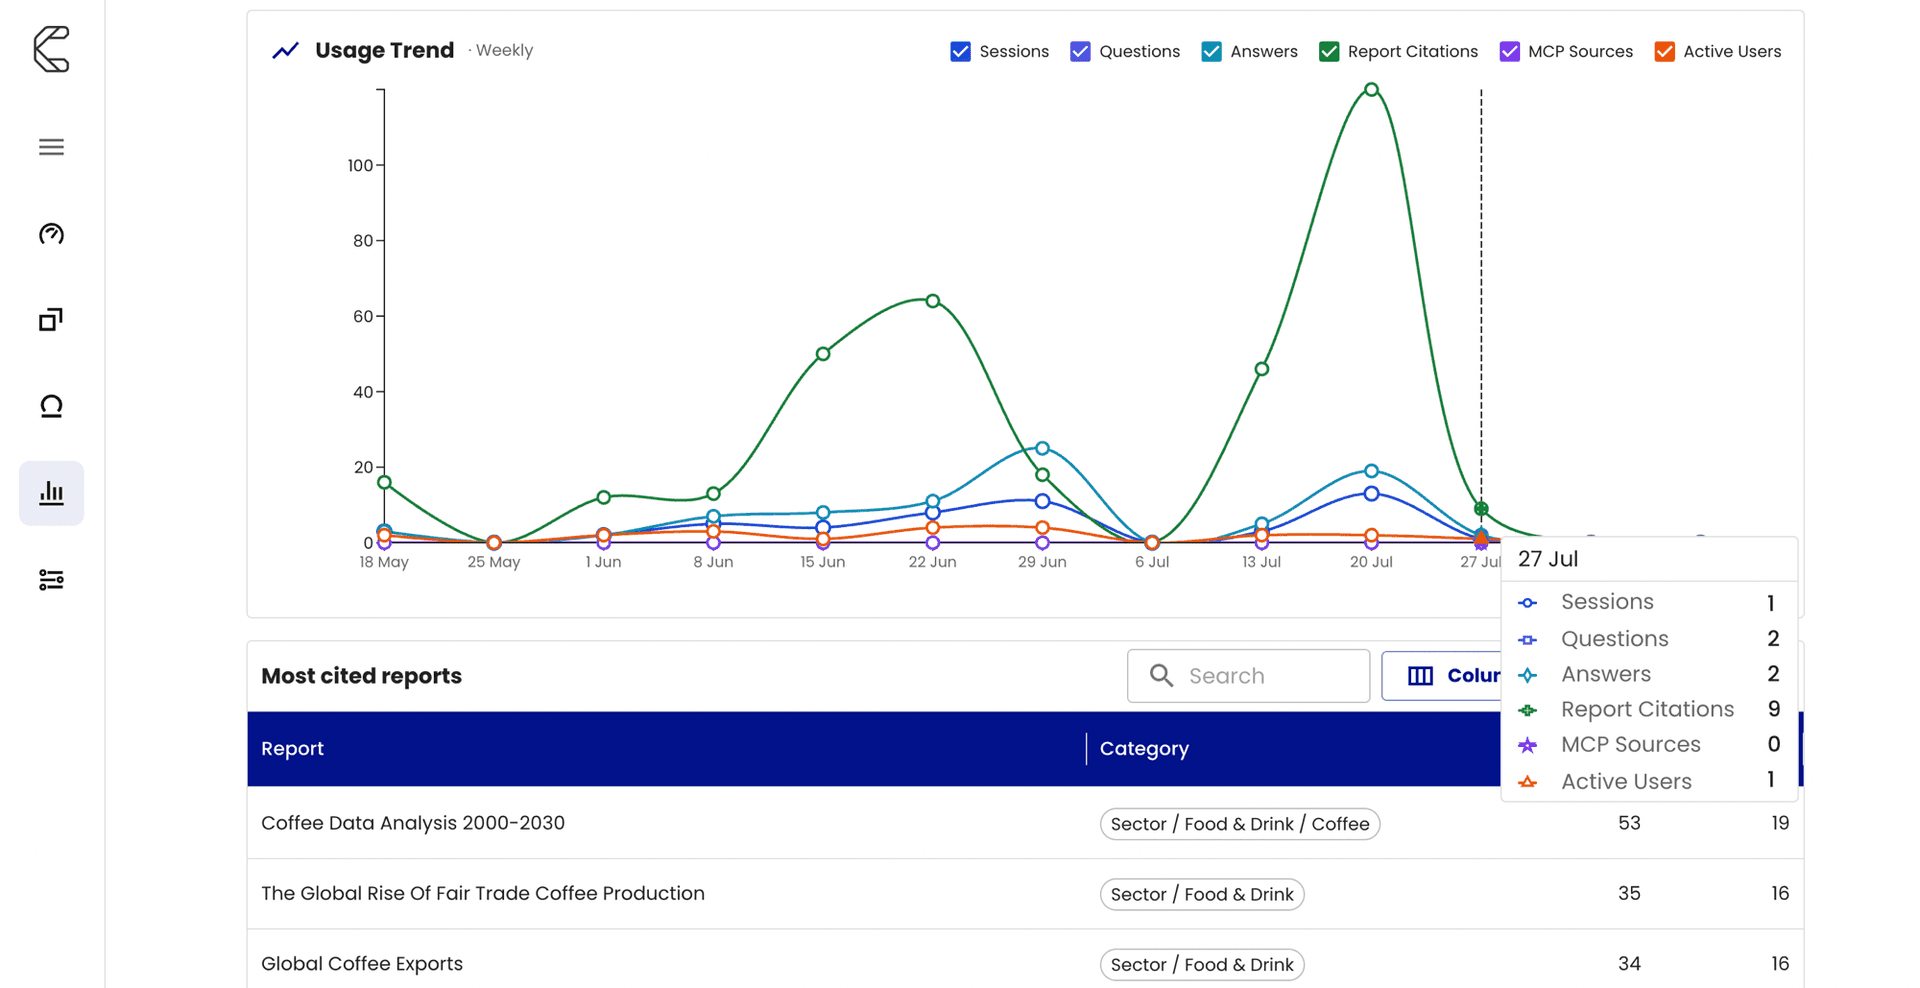Click Fair Trade row's Sector / Food & Drink tag

point(1202,894)
